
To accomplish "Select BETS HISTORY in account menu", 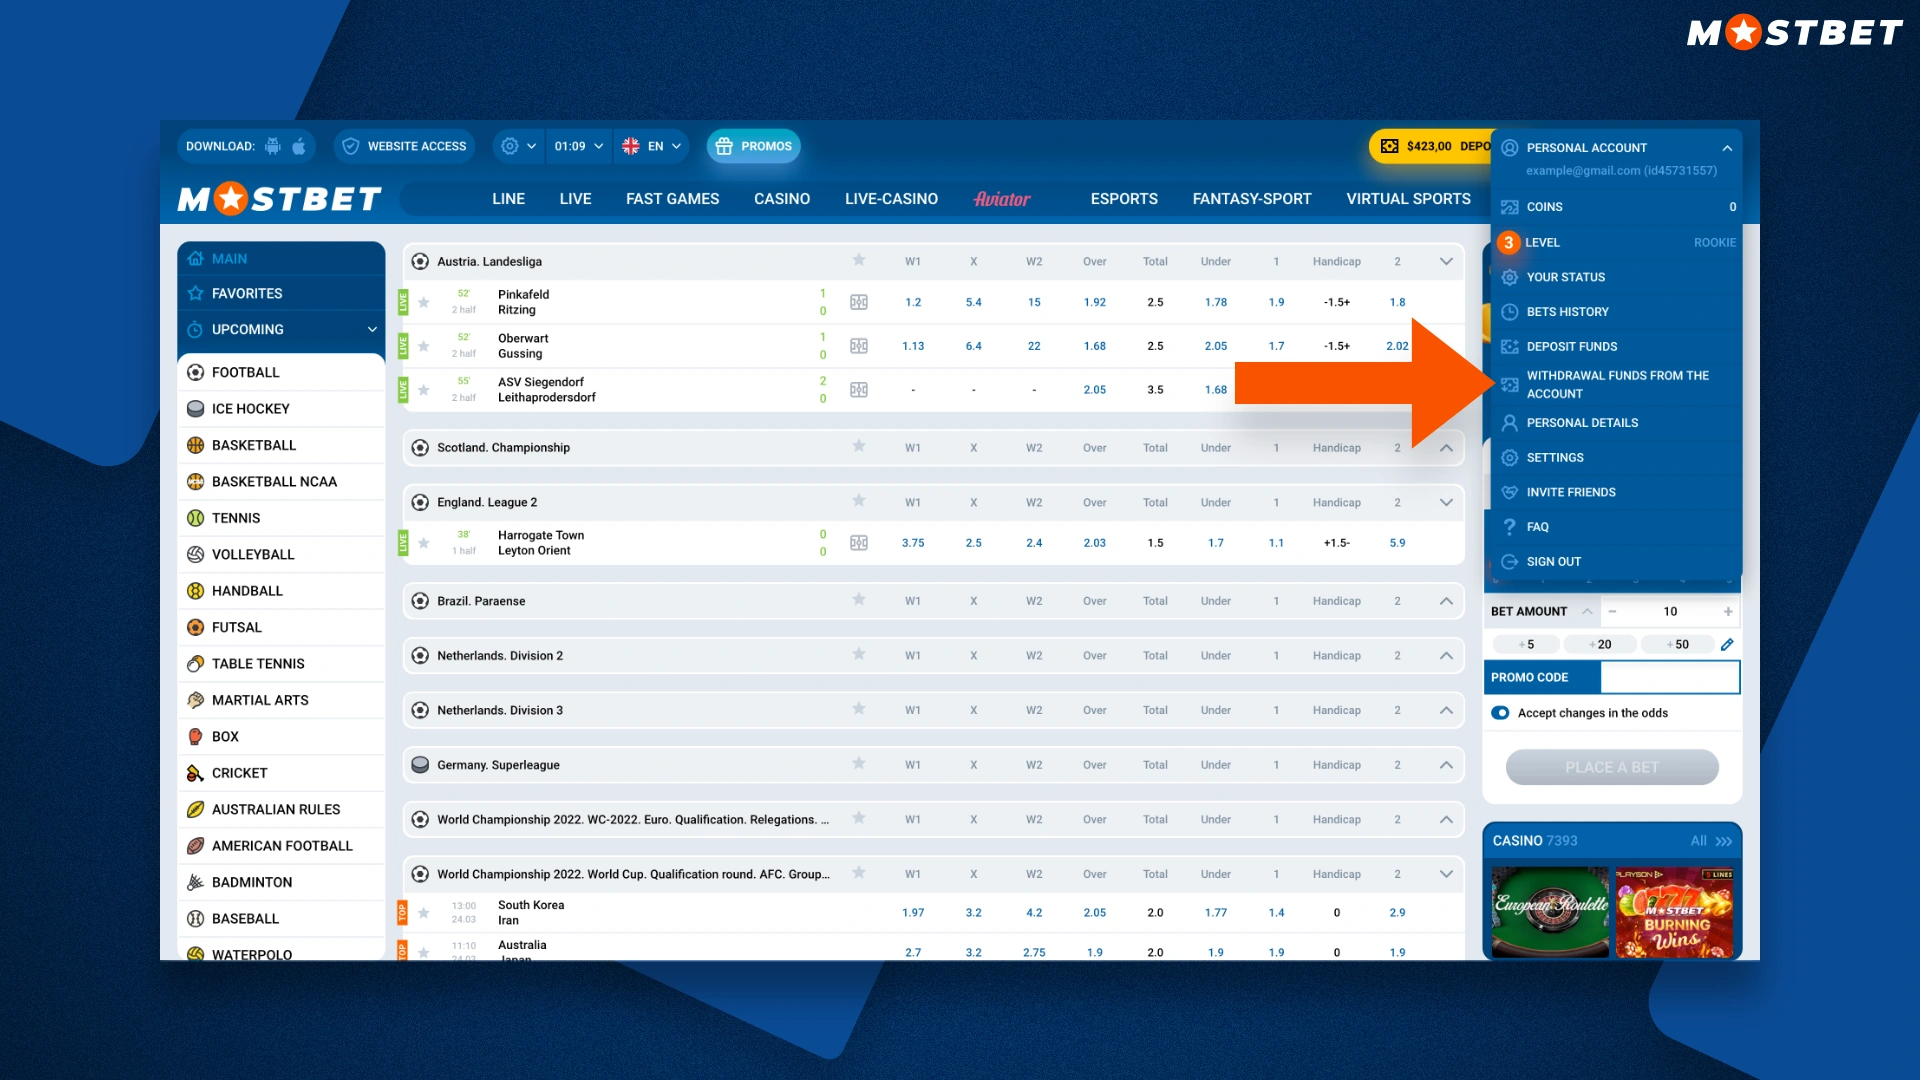I will tap(1617, 312).
